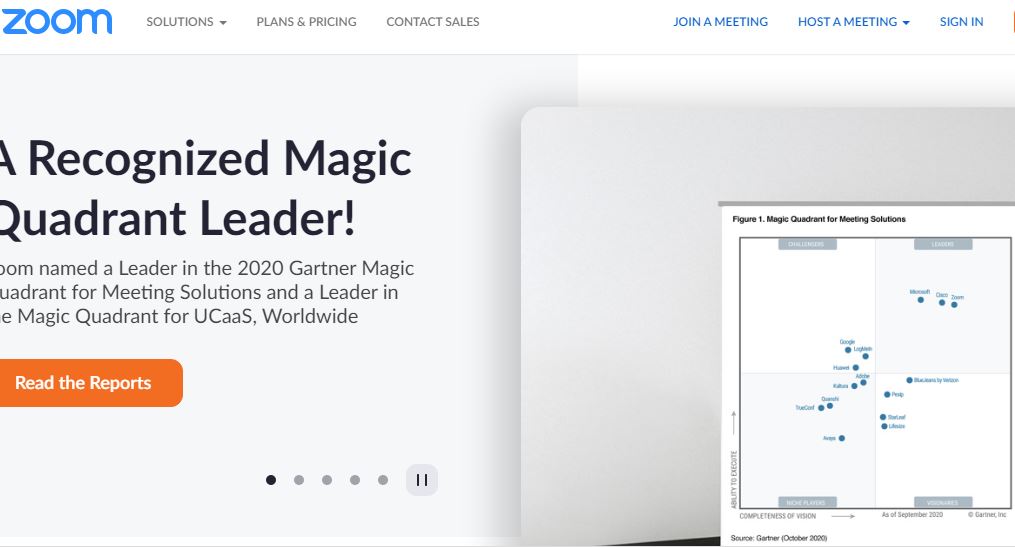
Task: Open Contact Sales page
Action: coord(432,22)
